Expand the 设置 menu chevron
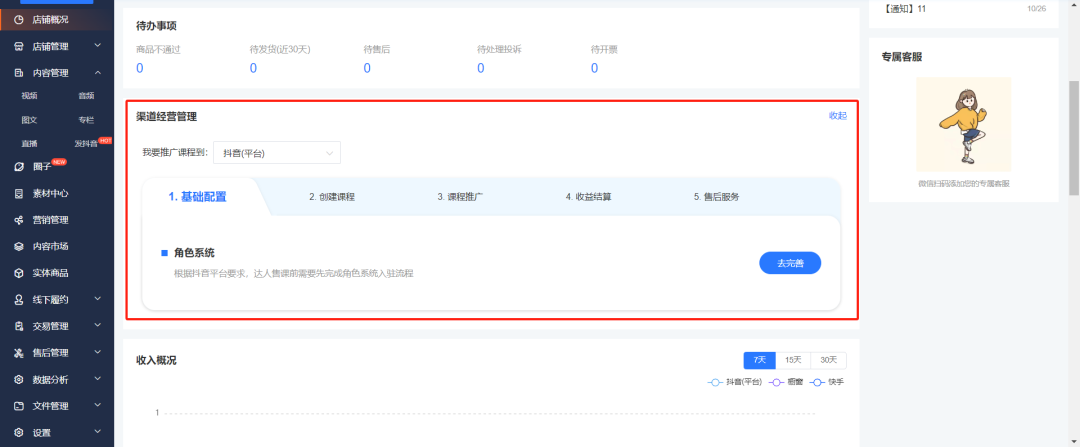This screenshot has width=1080, height=447. coord(98,433)
